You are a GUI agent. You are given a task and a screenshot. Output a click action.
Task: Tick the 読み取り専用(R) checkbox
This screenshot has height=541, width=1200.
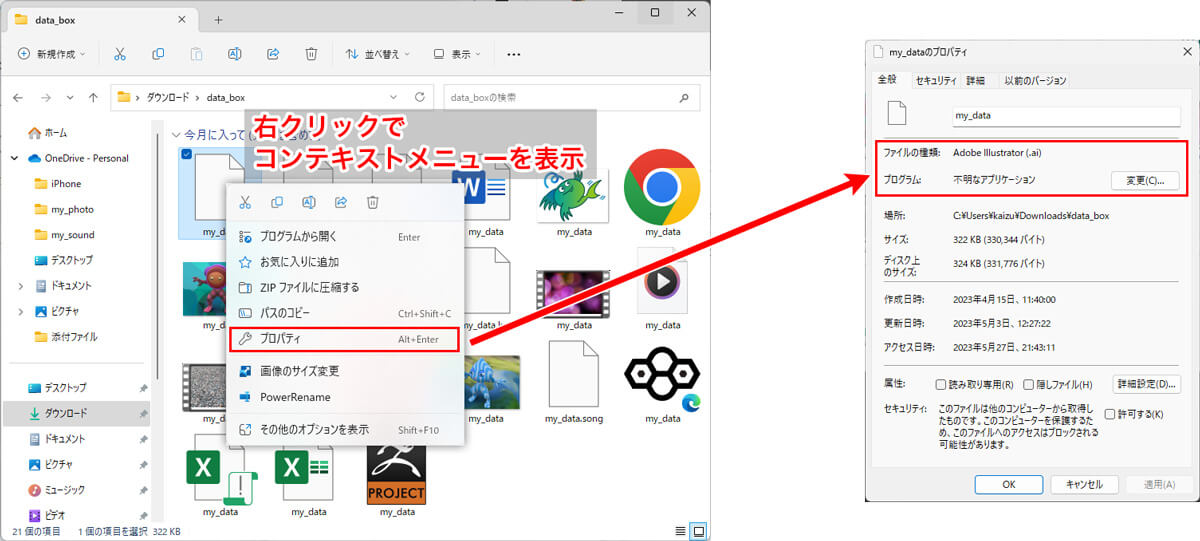(941, 385)
